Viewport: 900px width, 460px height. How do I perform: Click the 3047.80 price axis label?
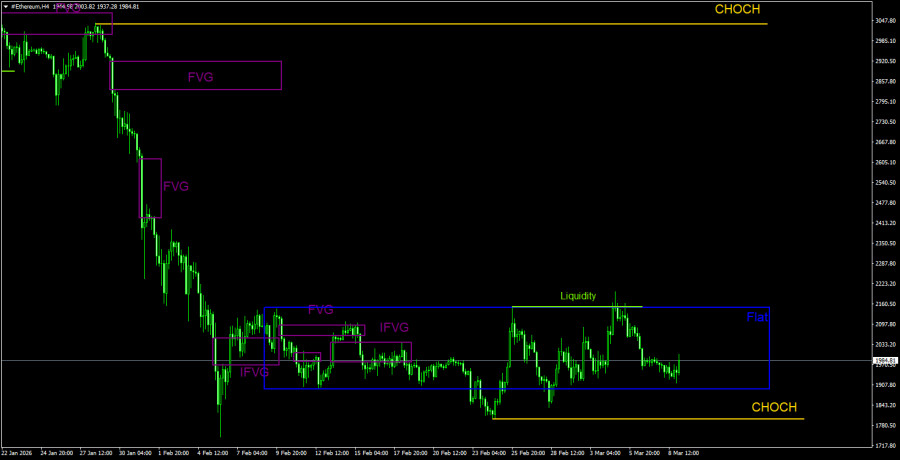pos(884,20)
